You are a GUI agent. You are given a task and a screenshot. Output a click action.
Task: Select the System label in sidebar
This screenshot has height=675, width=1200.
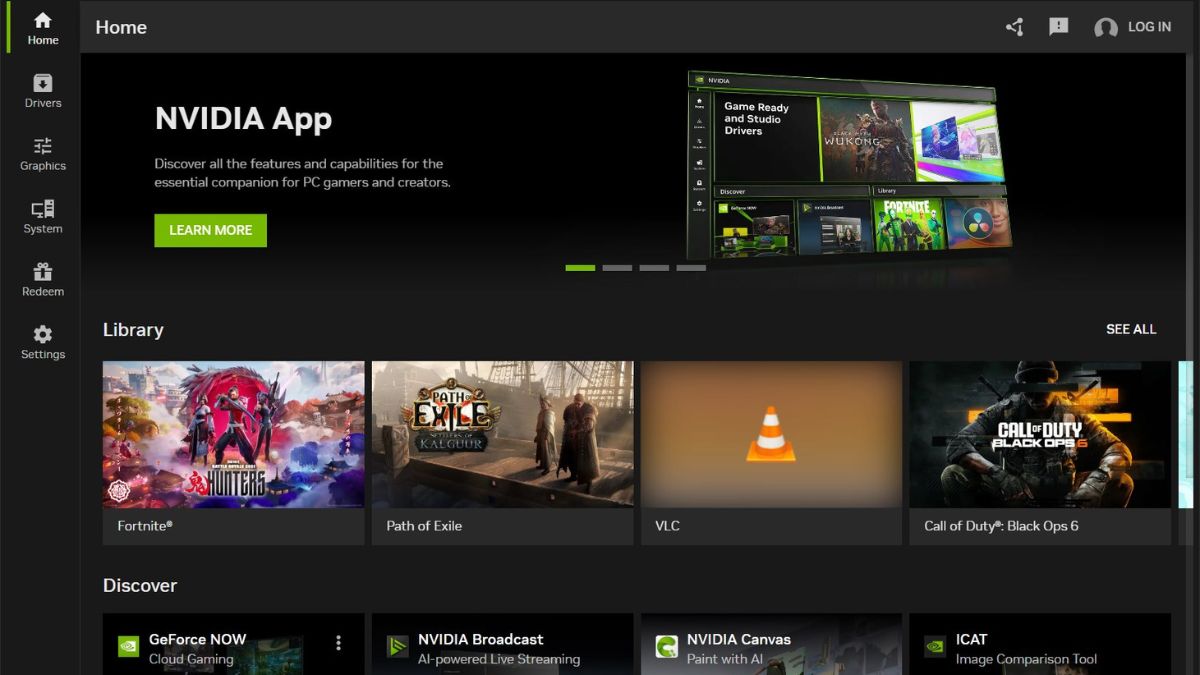click(x=43, y=229)
